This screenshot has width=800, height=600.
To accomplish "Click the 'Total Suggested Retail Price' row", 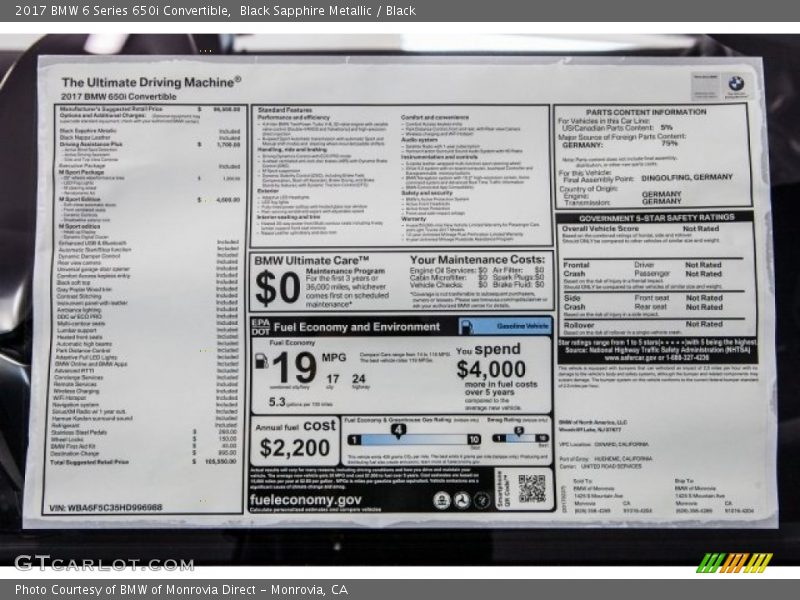I will coord(143,462).
